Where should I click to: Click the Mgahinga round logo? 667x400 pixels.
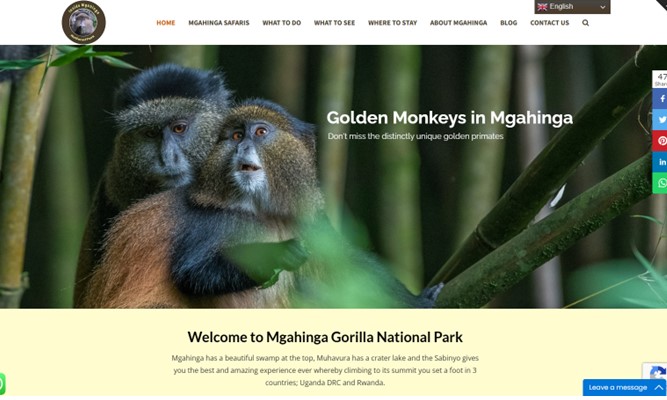(x=83, y=22)
